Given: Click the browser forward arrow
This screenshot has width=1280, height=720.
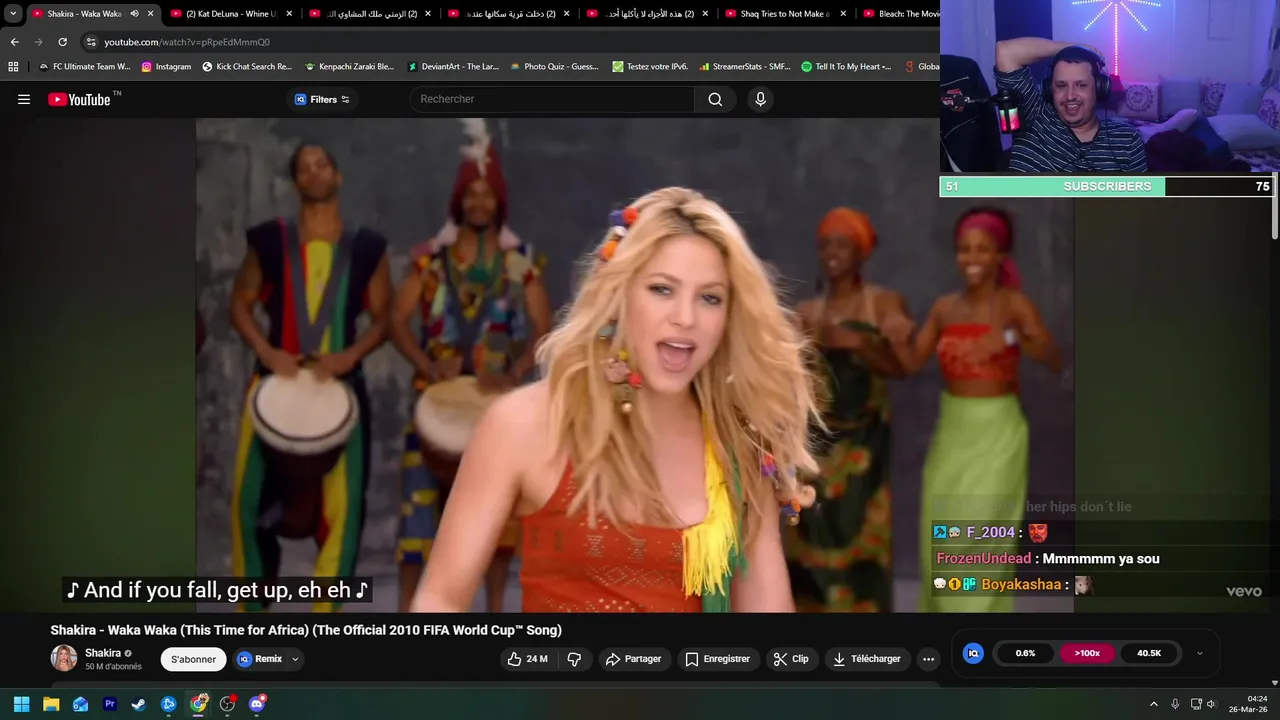Looking at the screenshot, I should pos(38,42).
